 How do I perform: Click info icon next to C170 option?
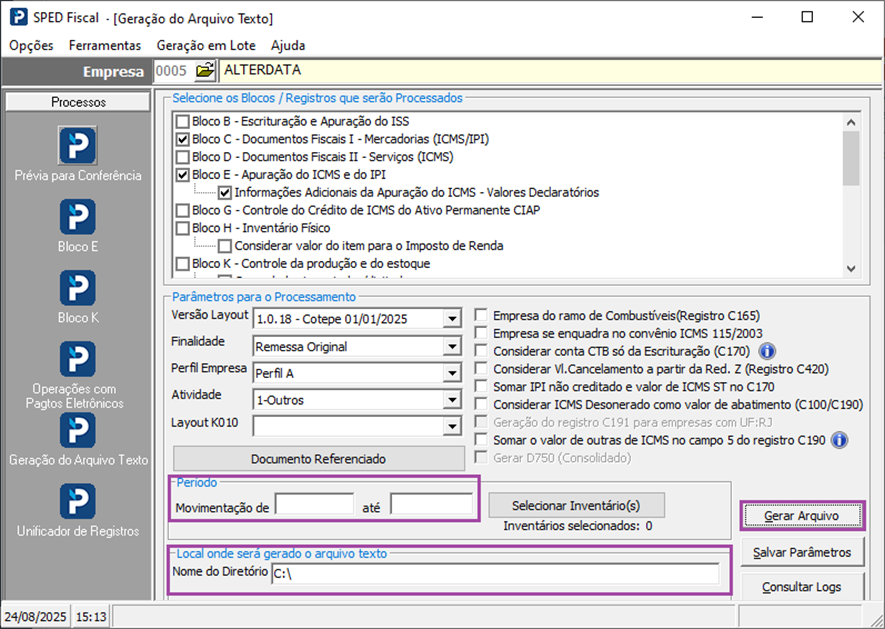(768, 351)
